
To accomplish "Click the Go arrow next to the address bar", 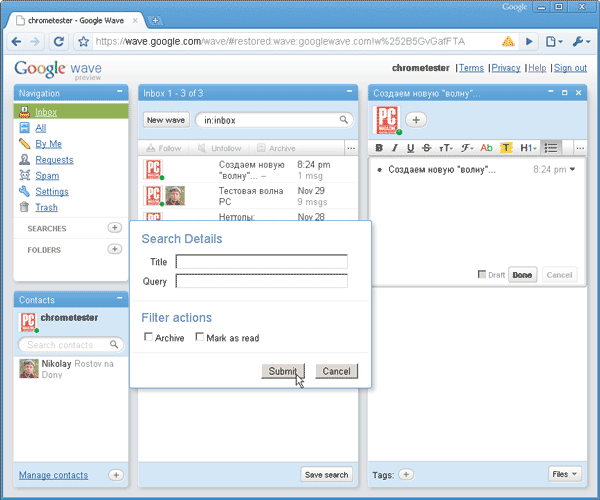I will [529, 41].
